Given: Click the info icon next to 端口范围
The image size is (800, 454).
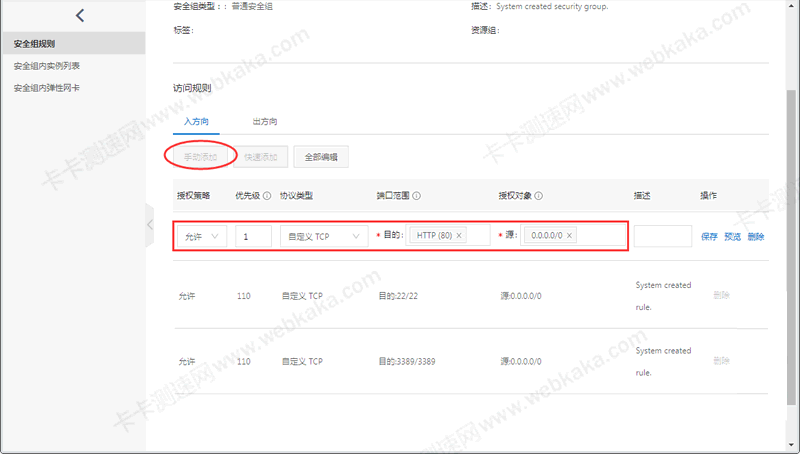Looking at the screenshot, I should tap(416, 196).
